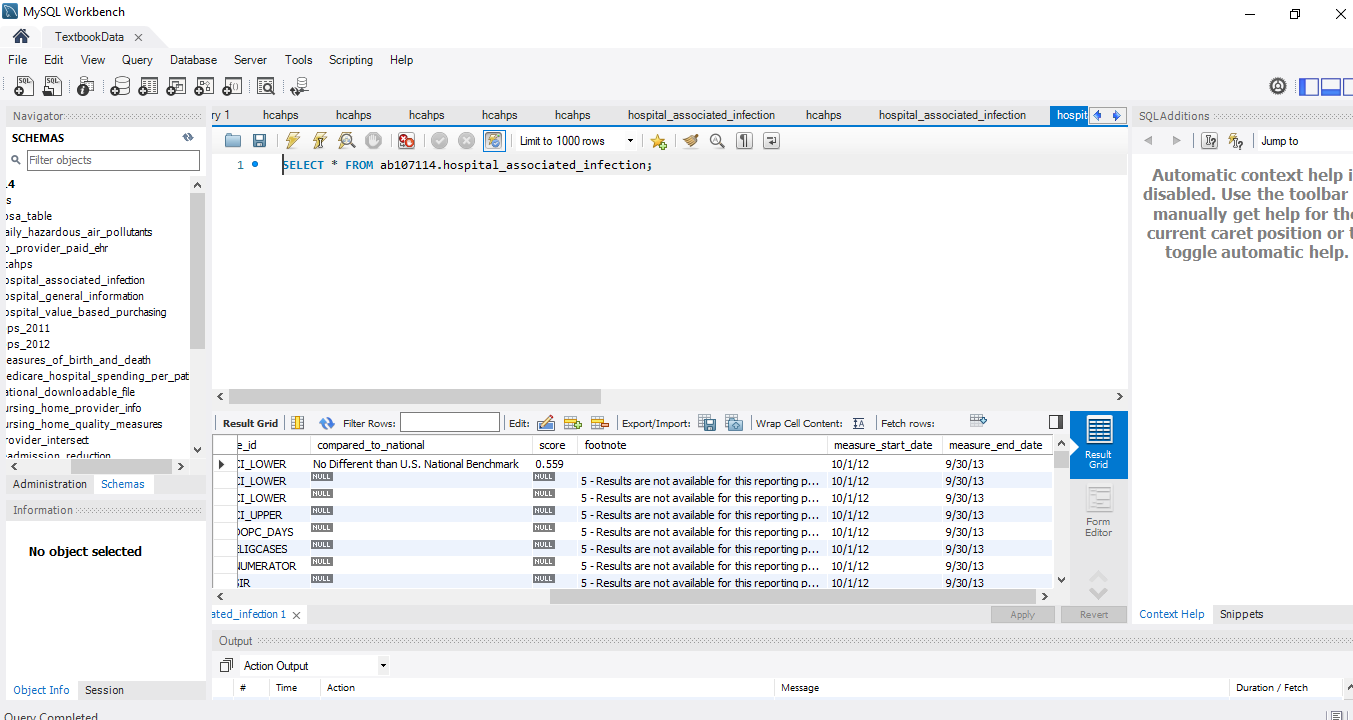Toggle word wrapping in the editor
The height and width of the screenshot is (720, 1353).
point(771,141)
